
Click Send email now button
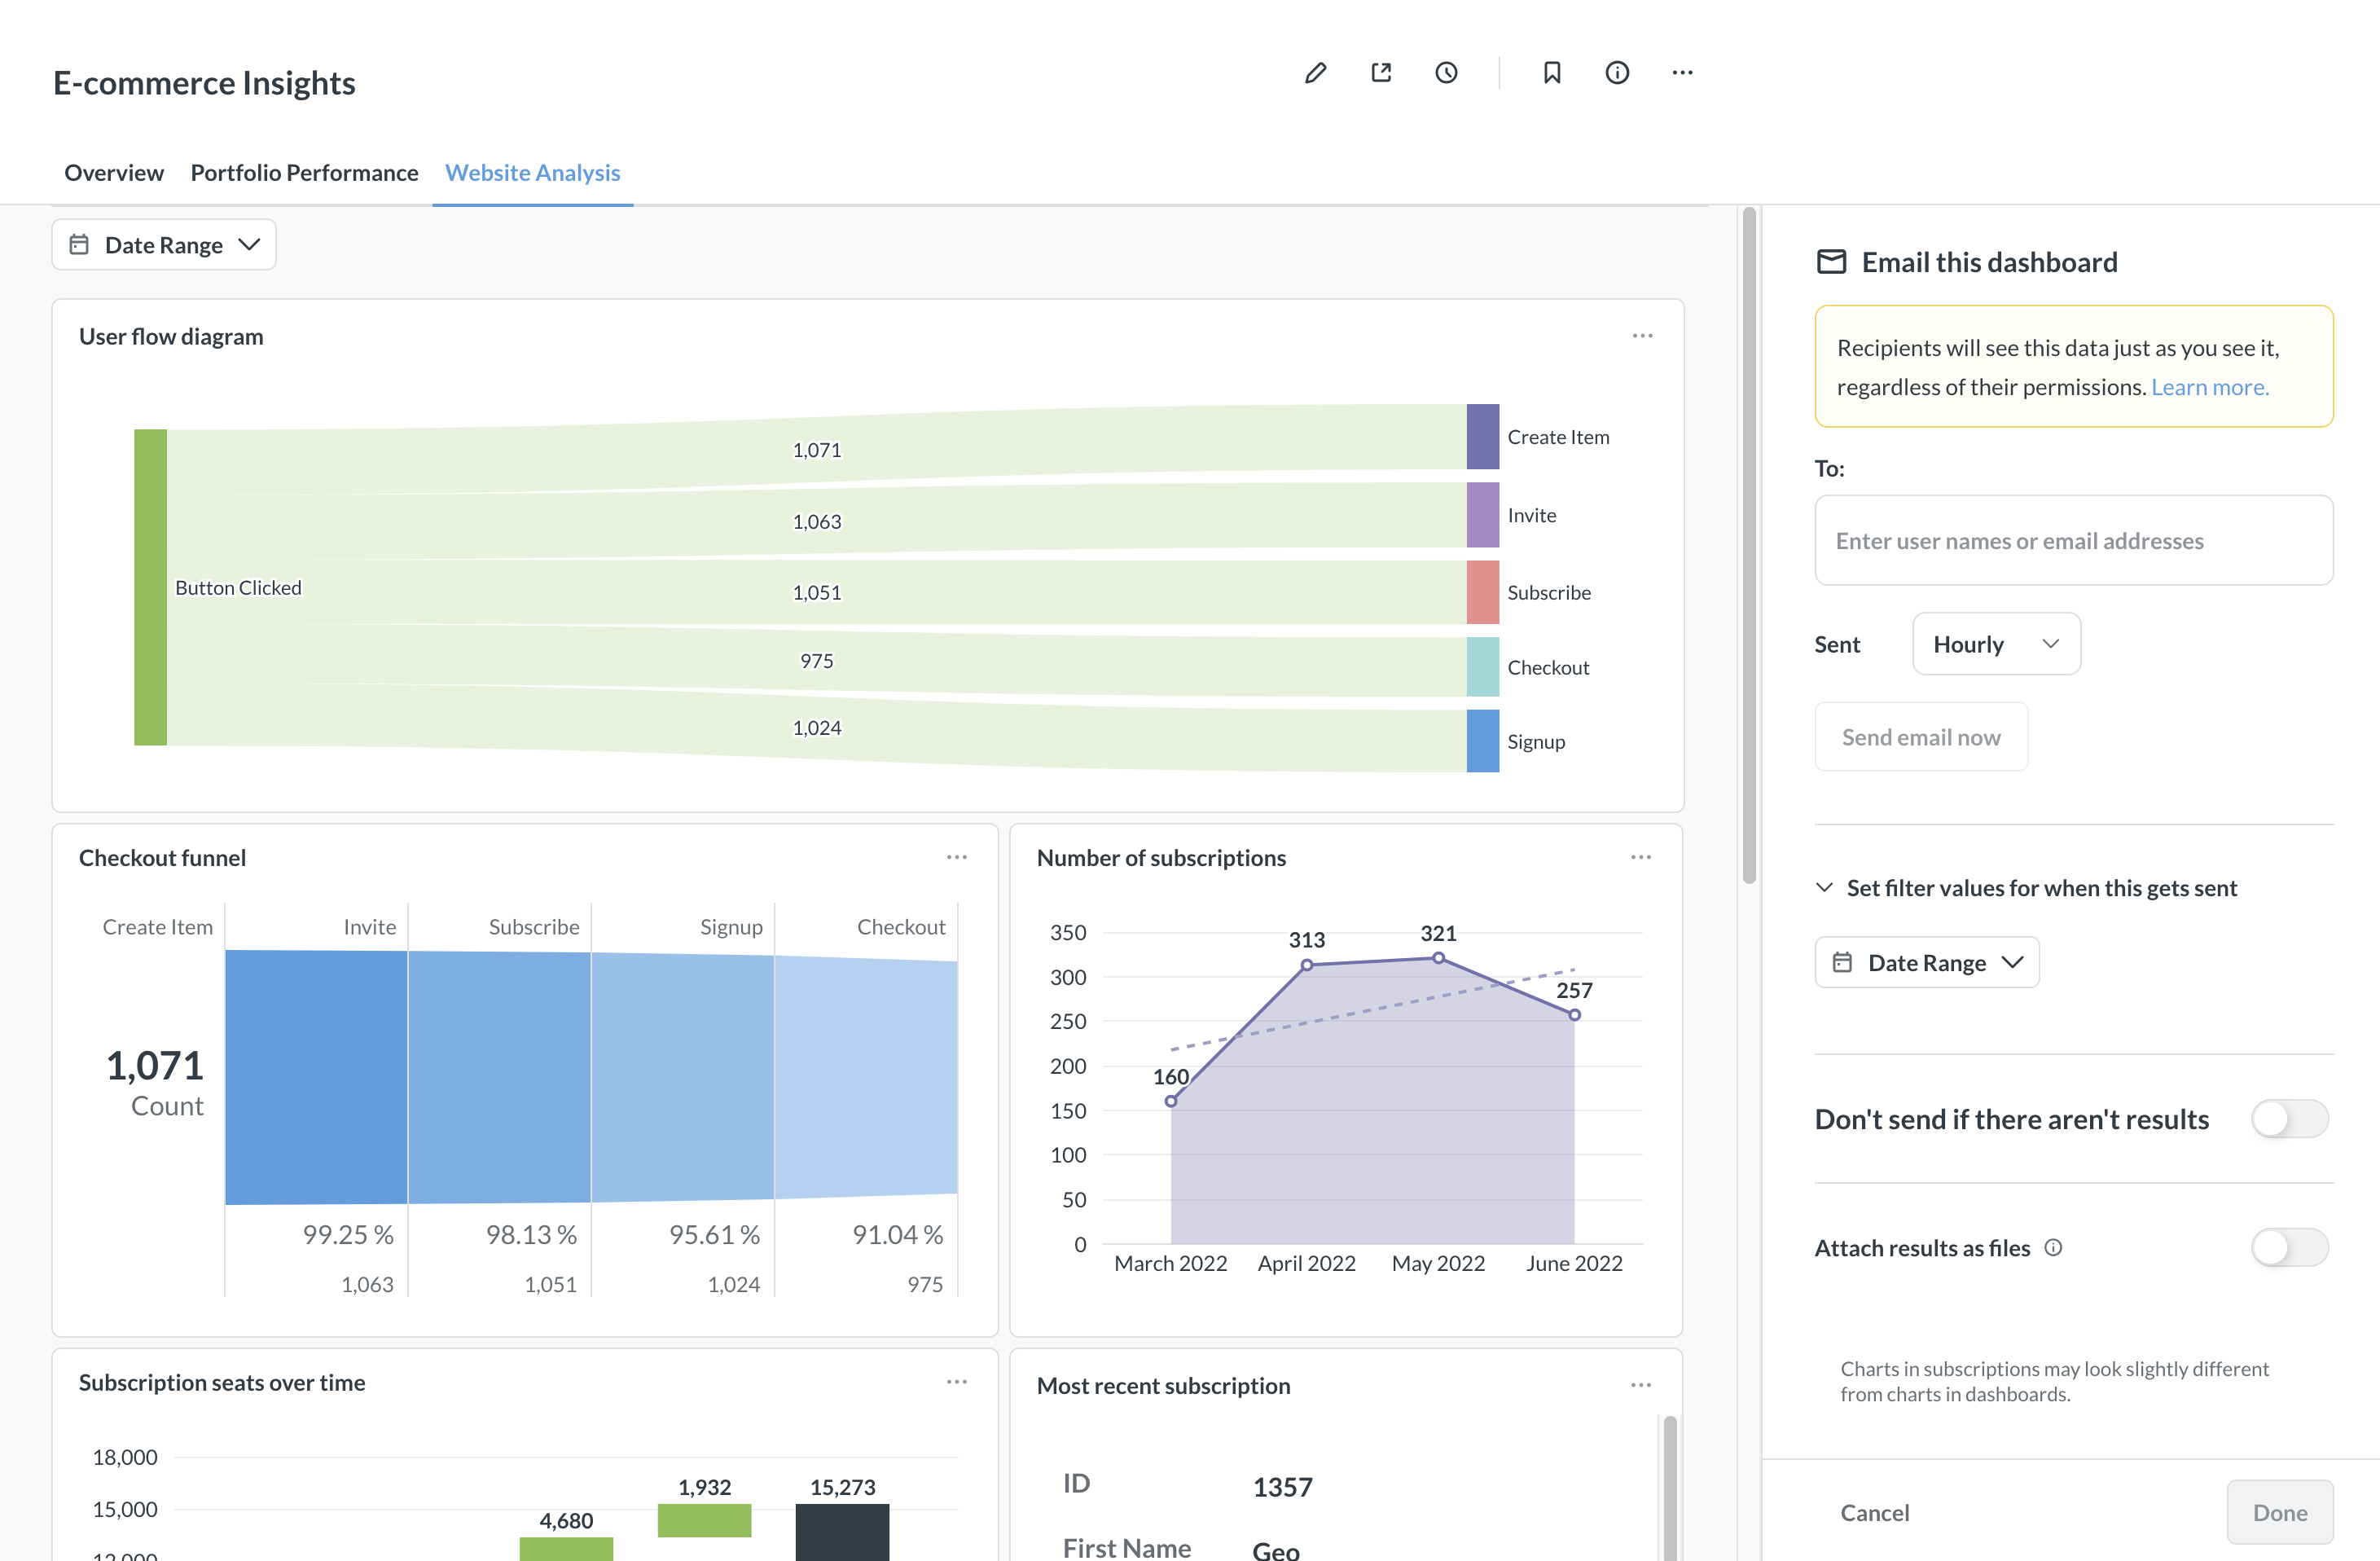pos(1921,737)
